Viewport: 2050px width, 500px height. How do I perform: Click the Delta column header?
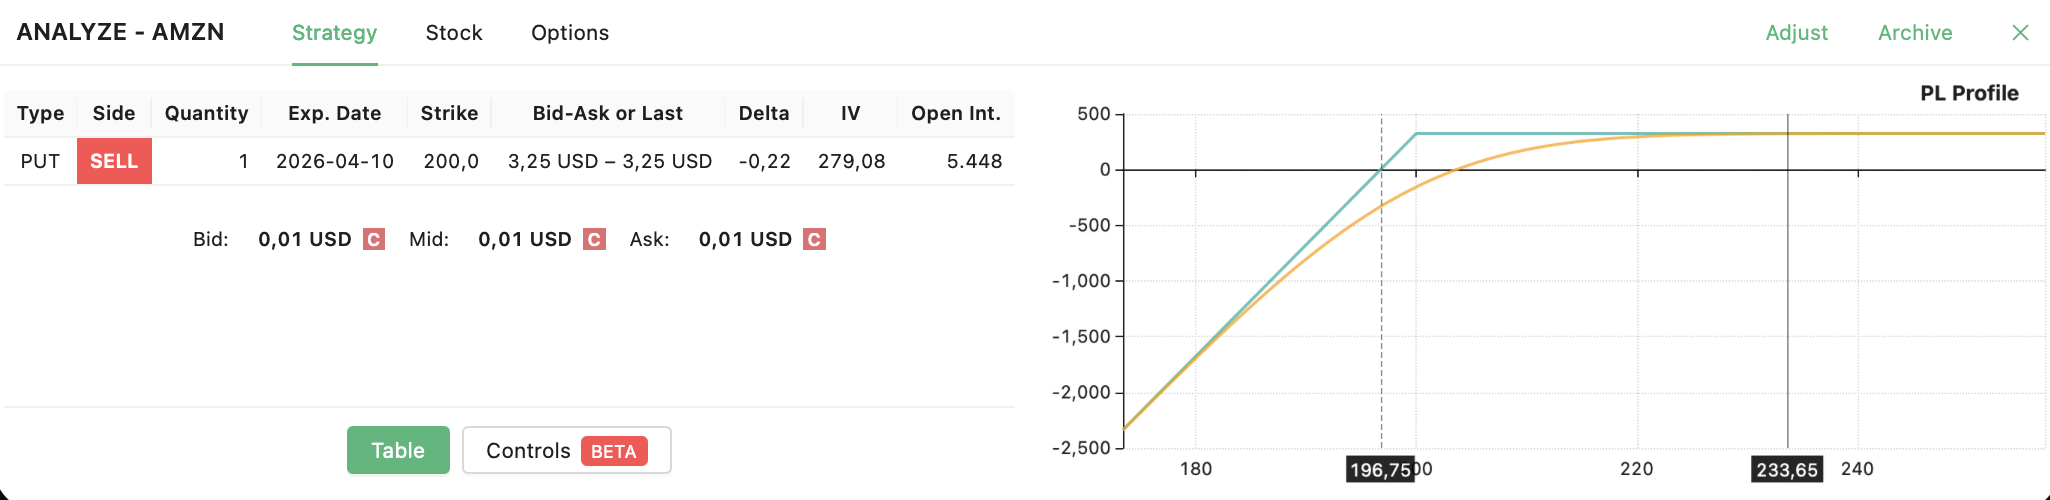point(764,113)
